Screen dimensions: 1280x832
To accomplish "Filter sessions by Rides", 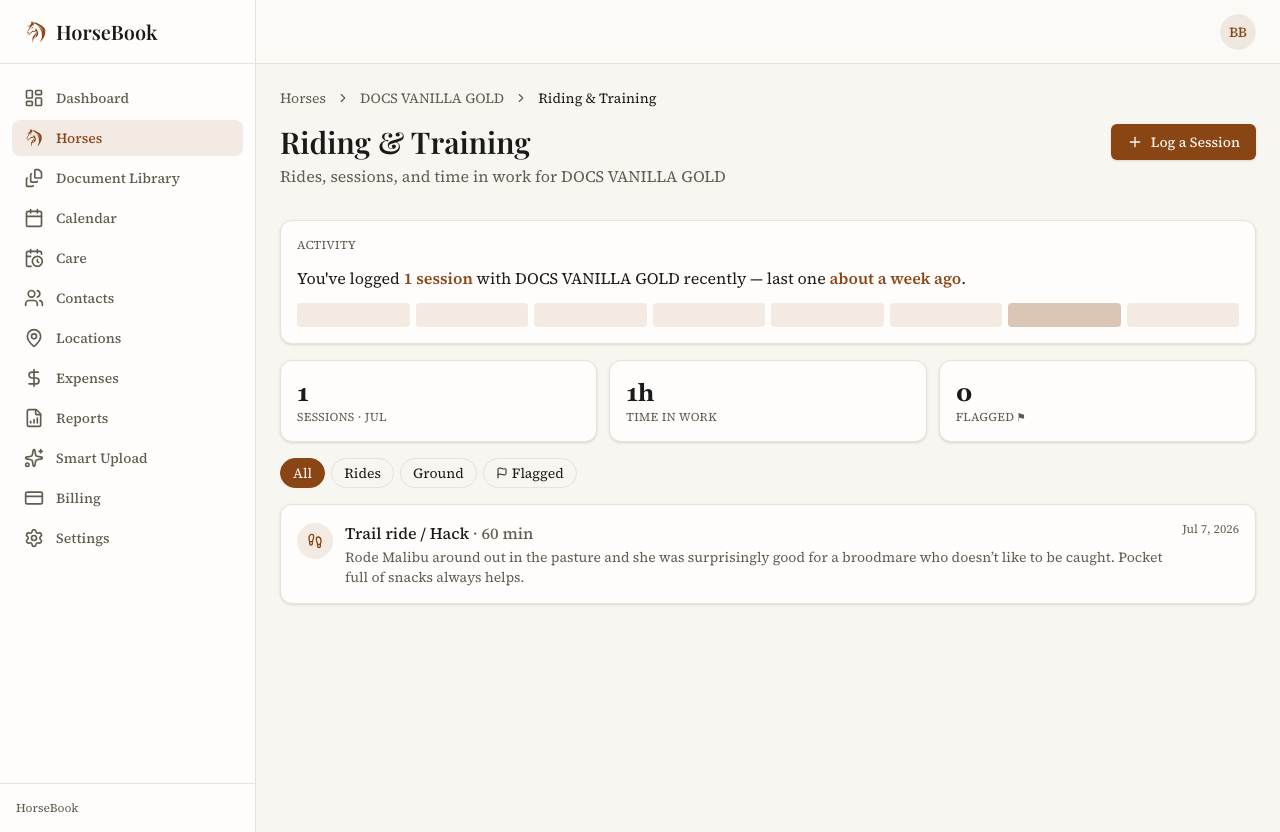I will [x=362, y=473].
